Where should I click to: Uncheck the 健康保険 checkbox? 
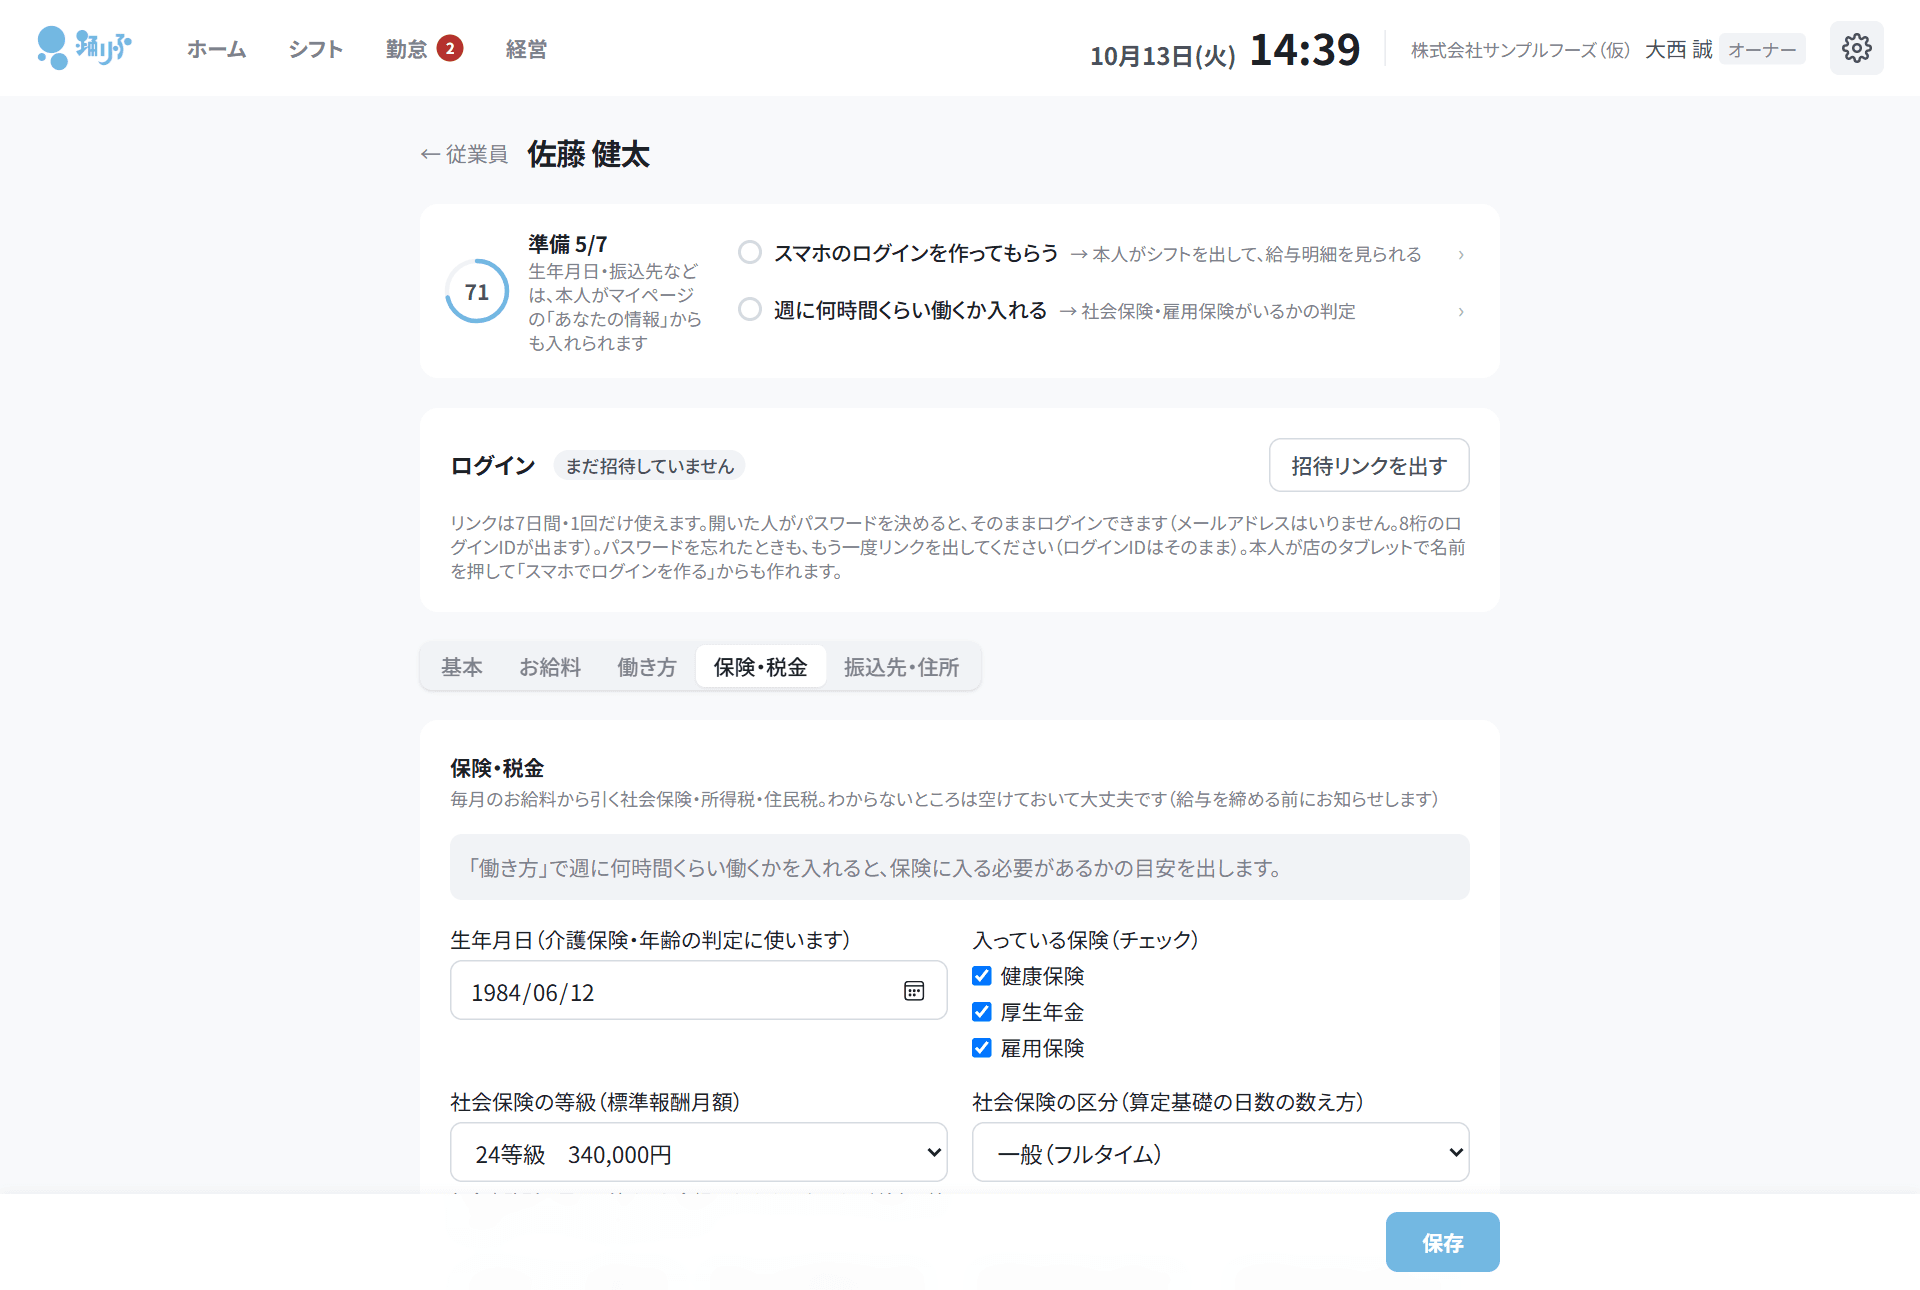point(982,976)
